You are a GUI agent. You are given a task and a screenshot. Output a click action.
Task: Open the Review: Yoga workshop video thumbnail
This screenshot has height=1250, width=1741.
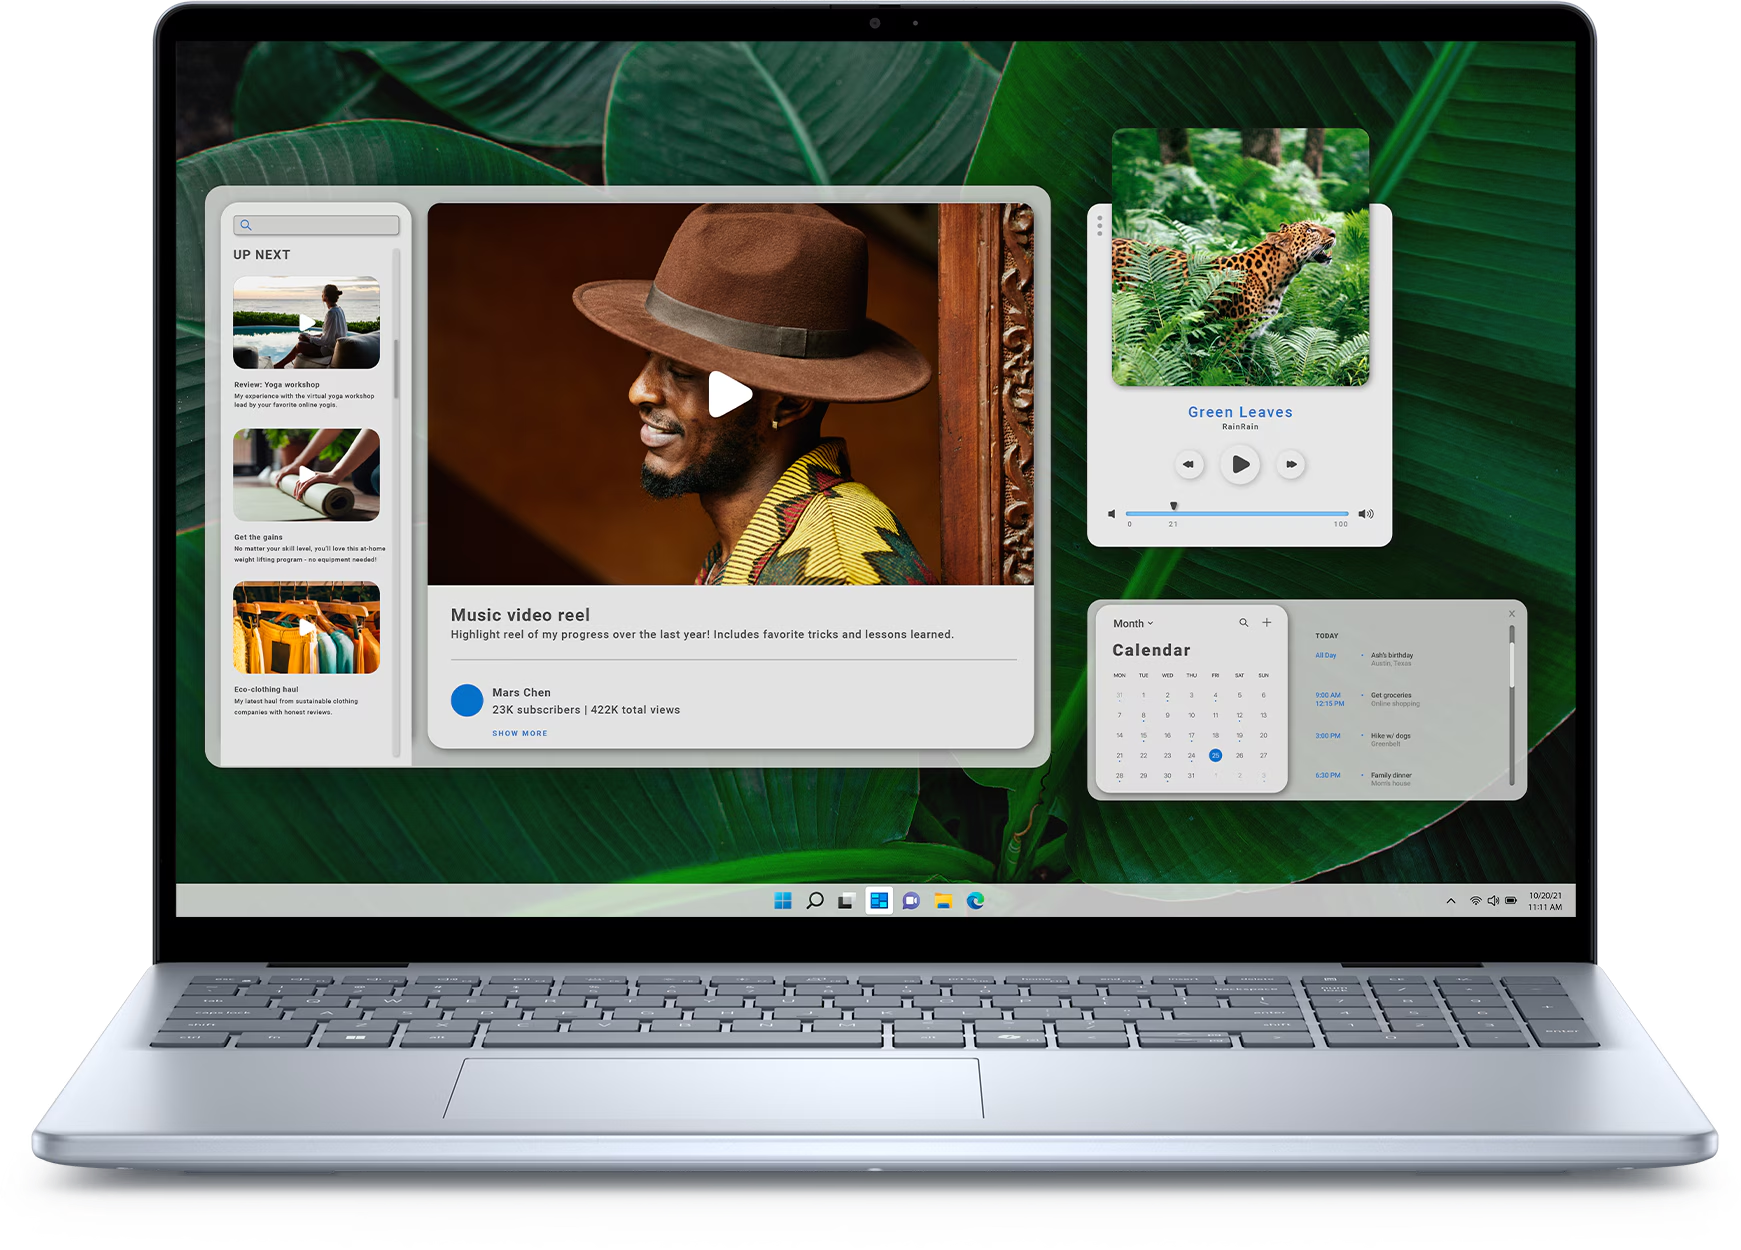[306, 323]
